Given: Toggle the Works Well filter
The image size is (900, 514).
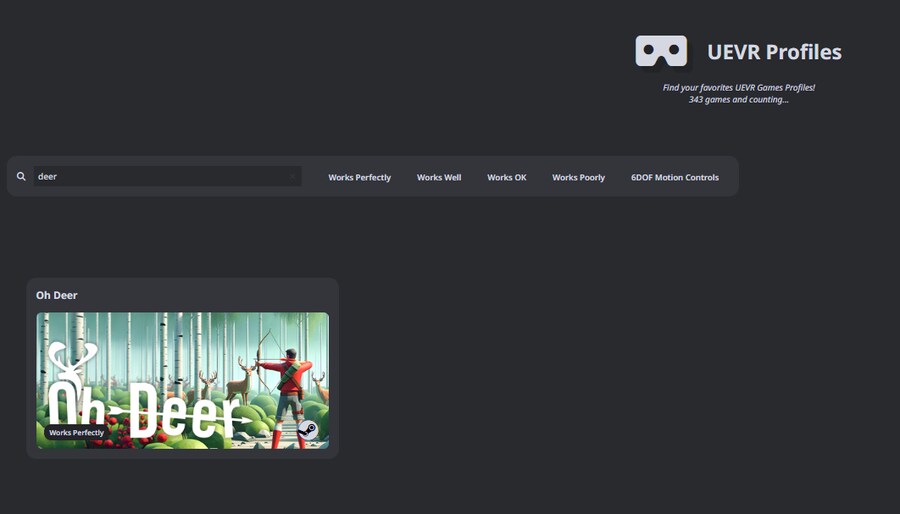Looking at the screenshot, I should [439, 178].
